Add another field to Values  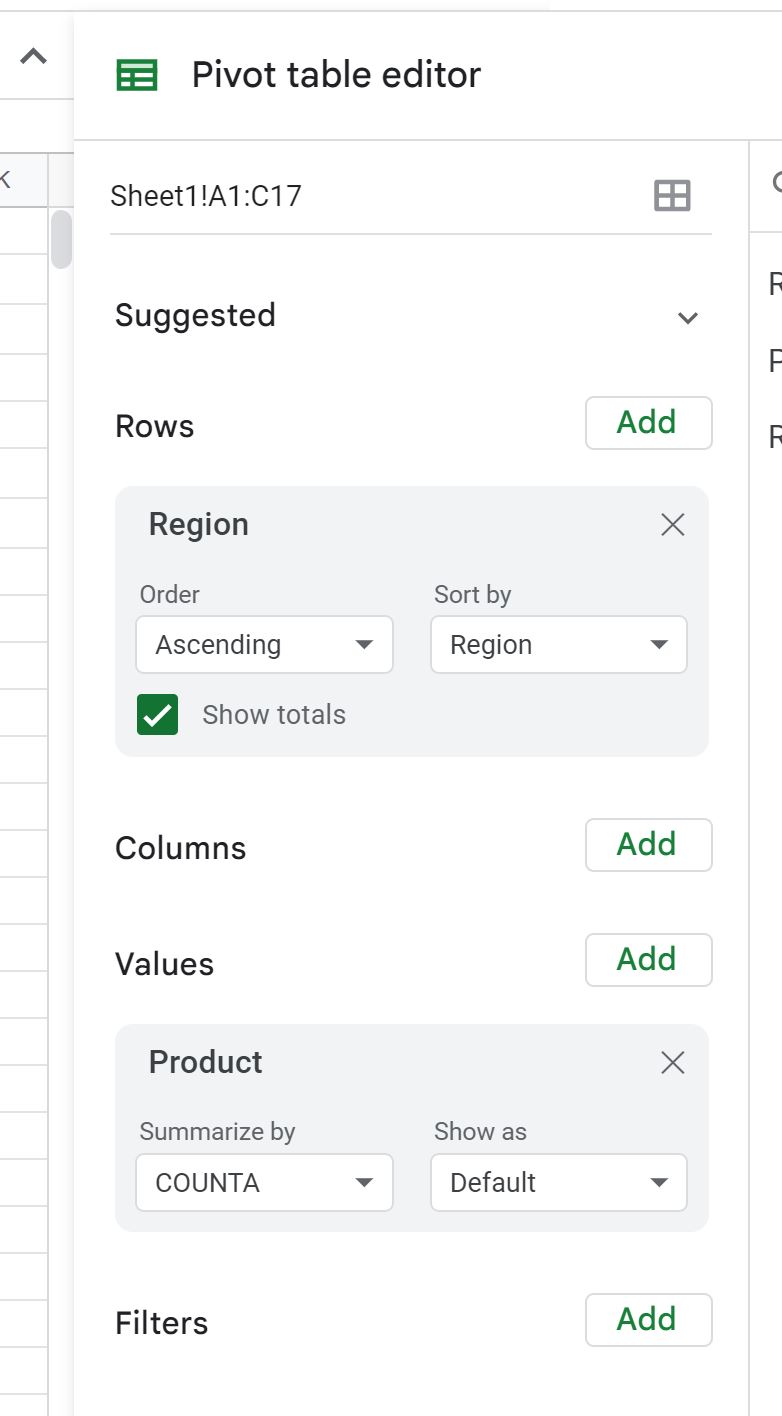pos(648,959)
